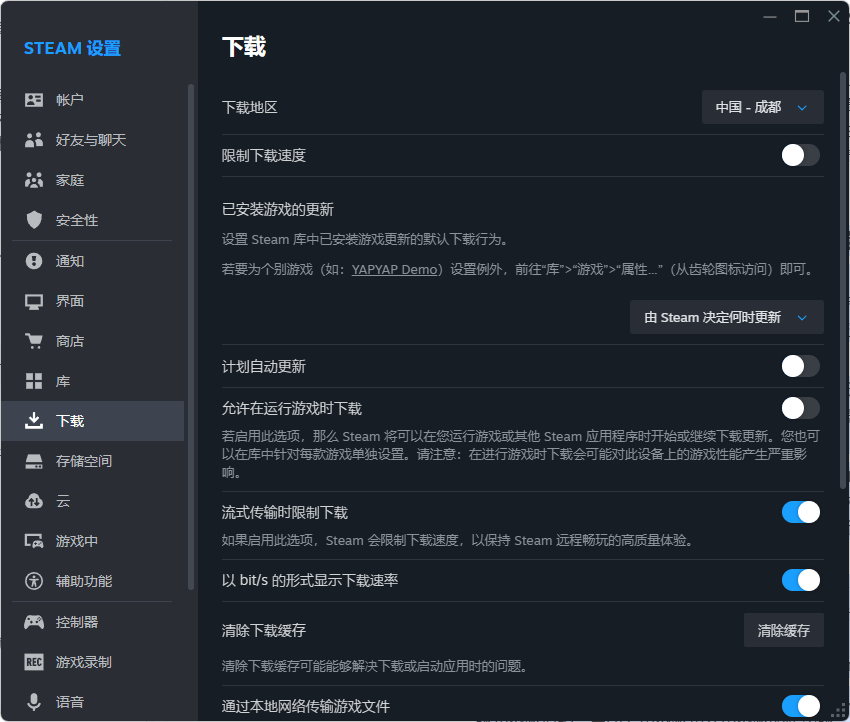Open the 辅助功能 settings page
Screen dimensions: 850x722
pyautogui.click(x=84, y=581)
